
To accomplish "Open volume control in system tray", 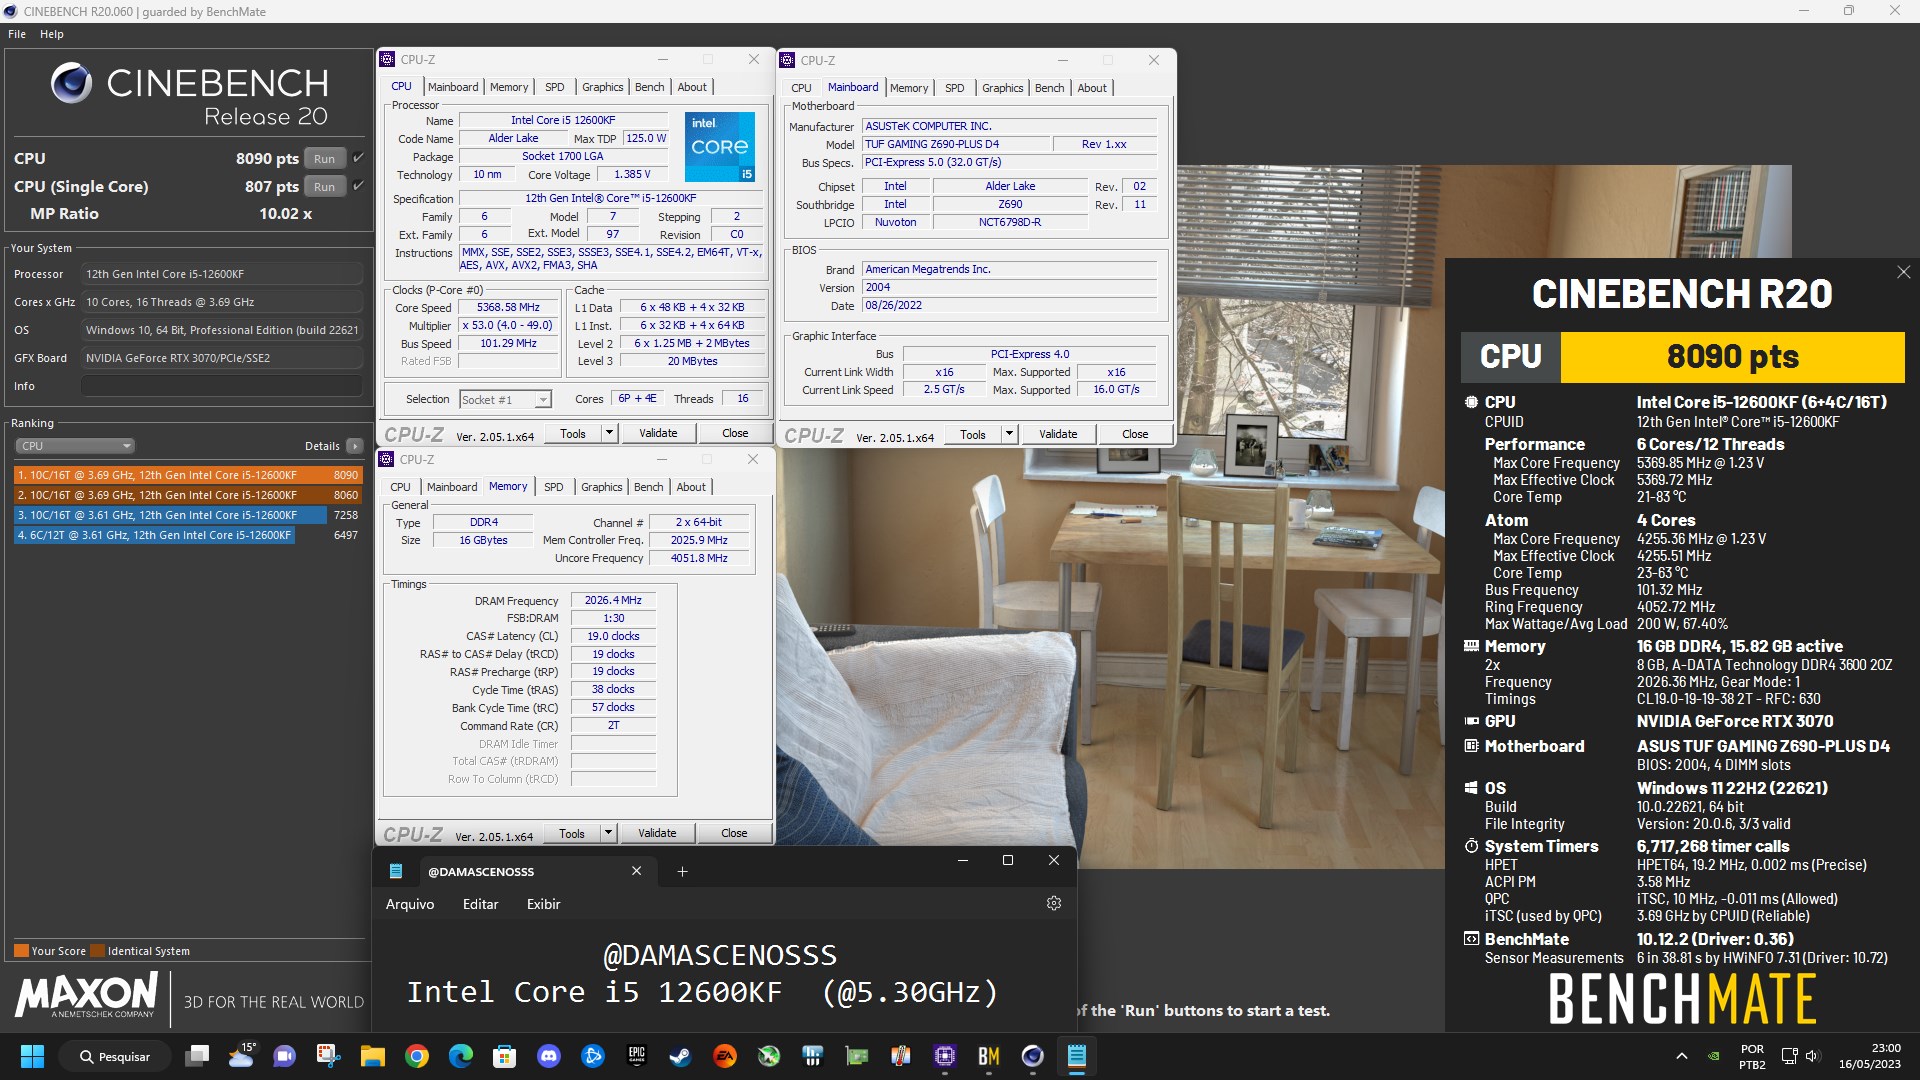I will pyautogui.click(x=1813, y=1056).
